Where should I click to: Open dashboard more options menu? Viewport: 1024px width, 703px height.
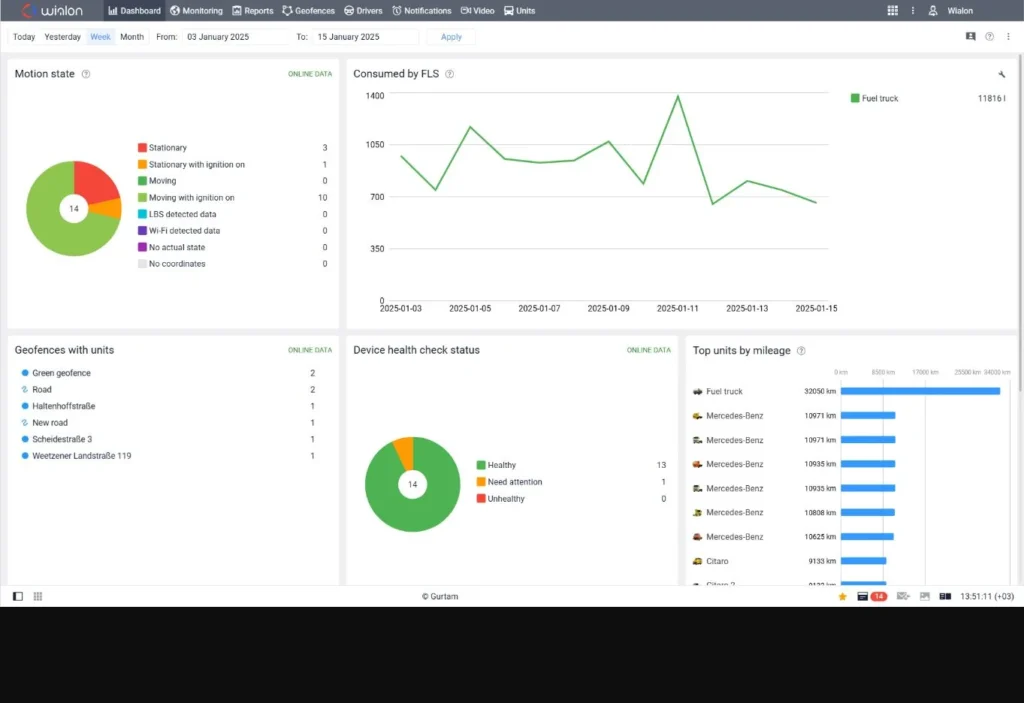coord(1008,37)
